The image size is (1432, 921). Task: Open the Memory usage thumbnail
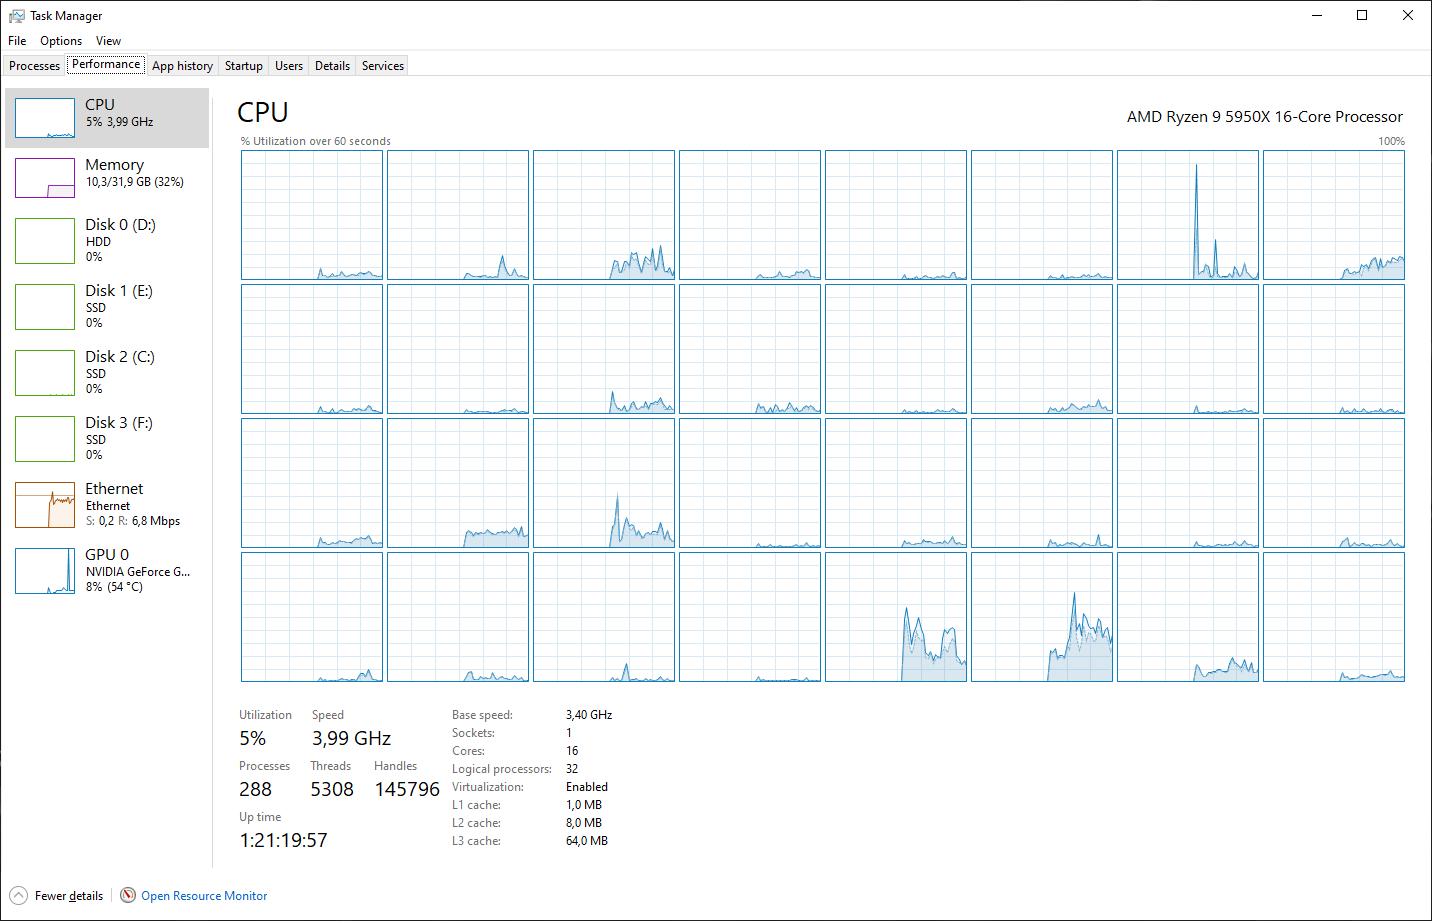(45, 178)
